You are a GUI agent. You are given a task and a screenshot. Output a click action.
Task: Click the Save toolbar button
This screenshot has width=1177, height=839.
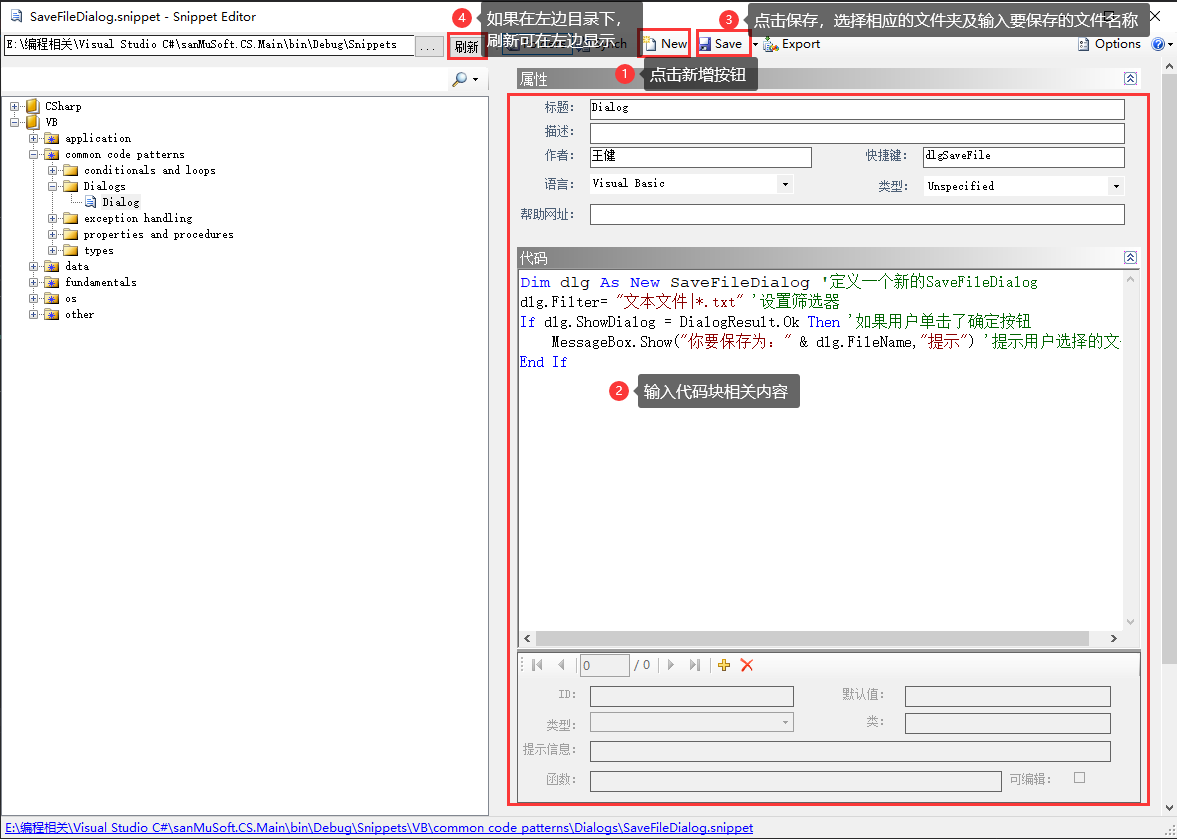tap(721, 44)
